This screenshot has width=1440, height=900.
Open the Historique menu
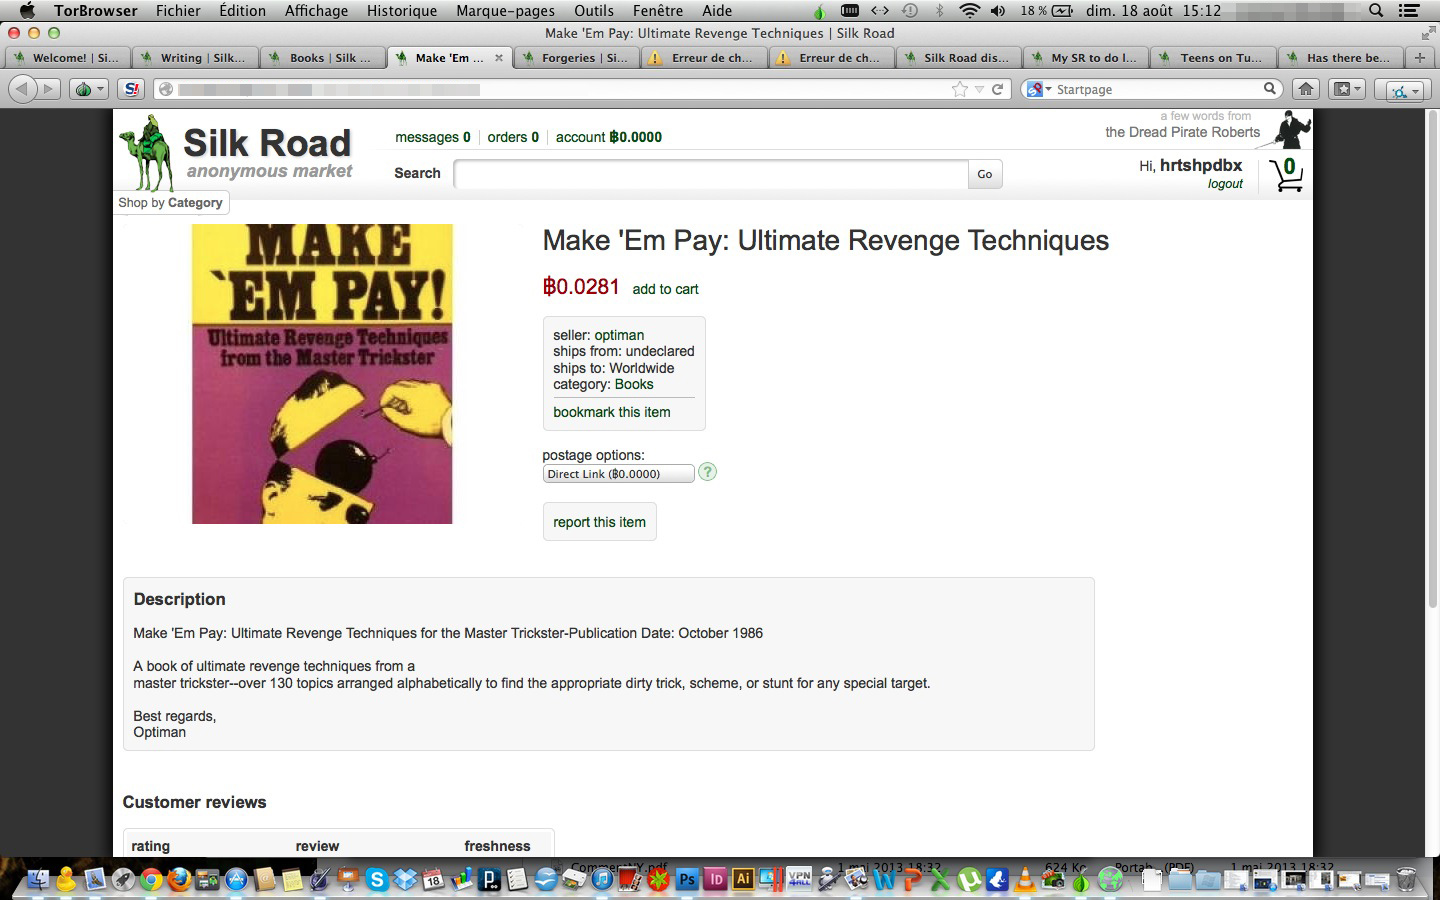(401, 11)
